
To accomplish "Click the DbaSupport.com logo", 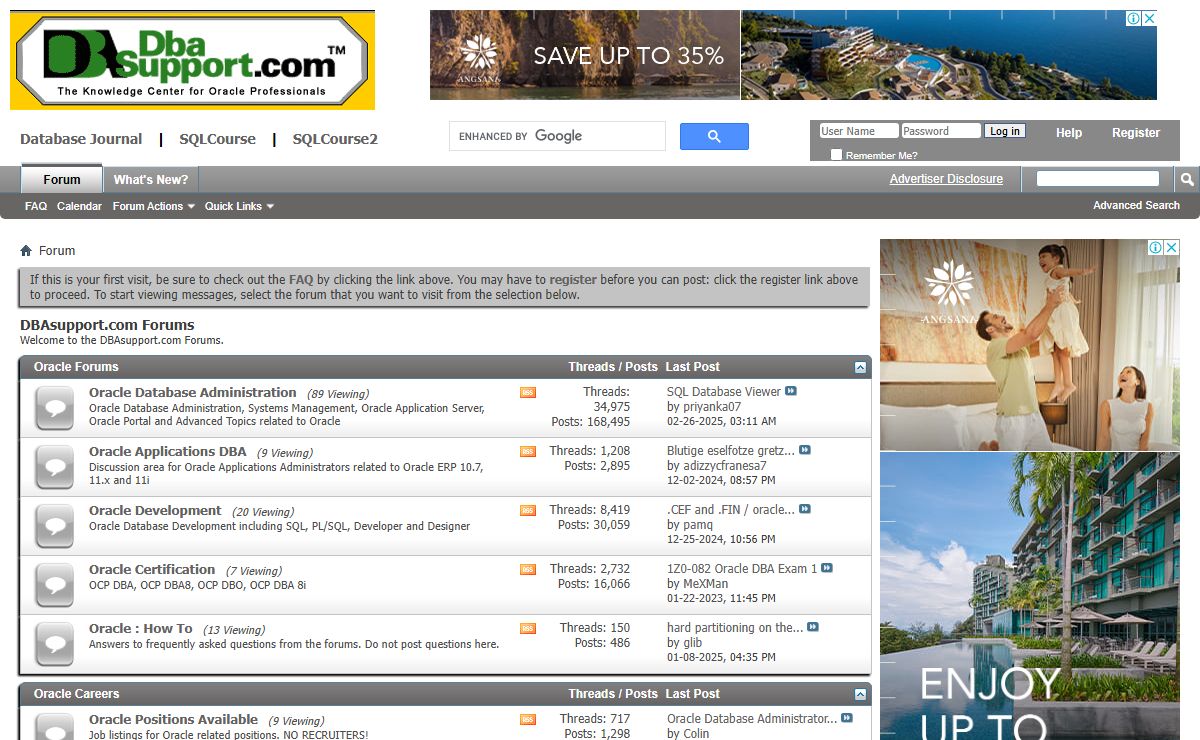I will point(192,60).
